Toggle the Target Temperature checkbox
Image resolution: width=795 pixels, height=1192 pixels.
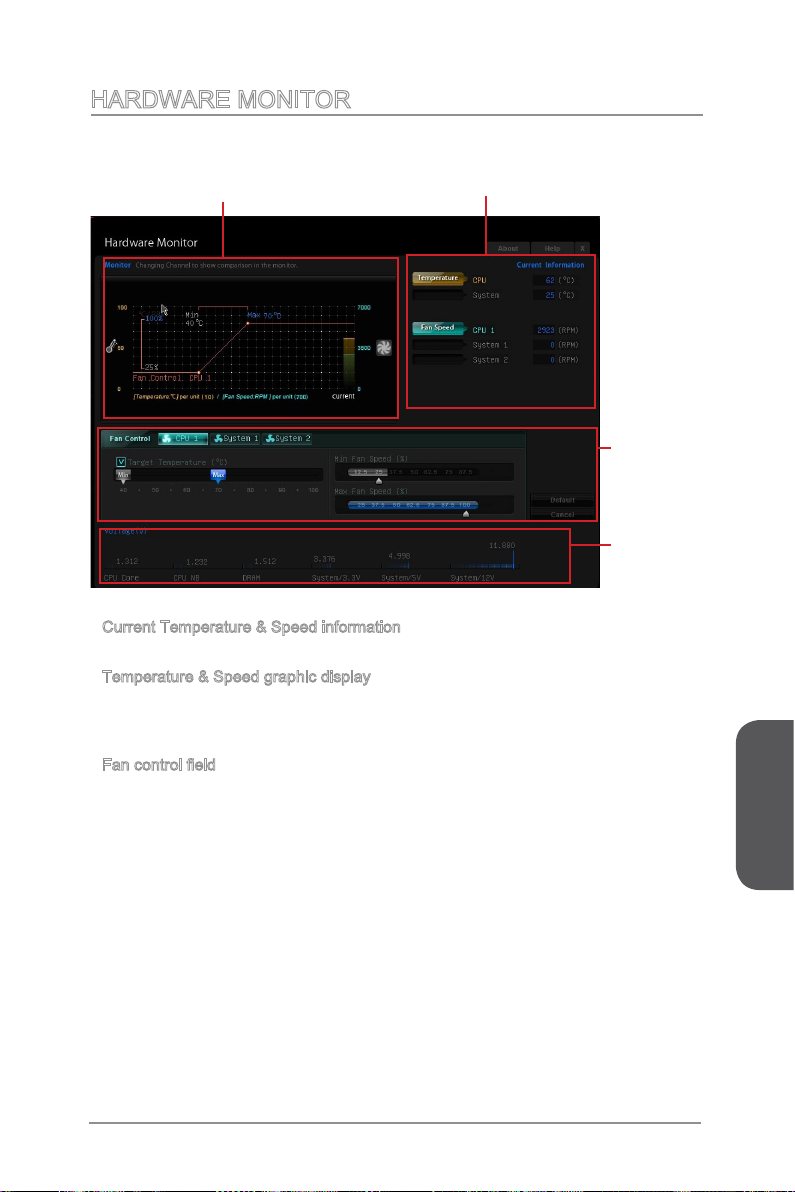(121, 462)
